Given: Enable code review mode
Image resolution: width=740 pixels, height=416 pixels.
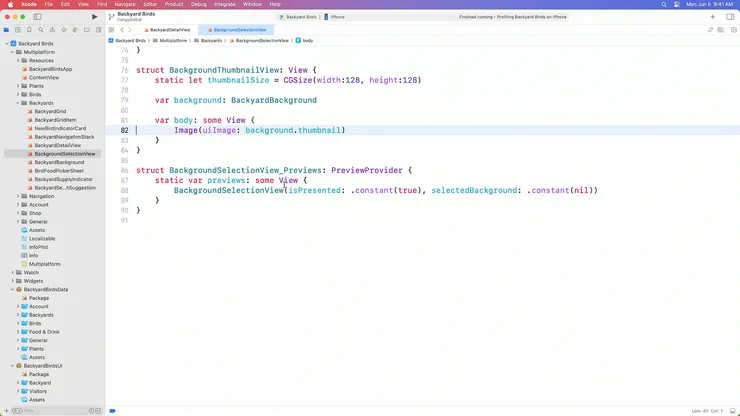Looking at the screenshot, I should tap(710, 30).
